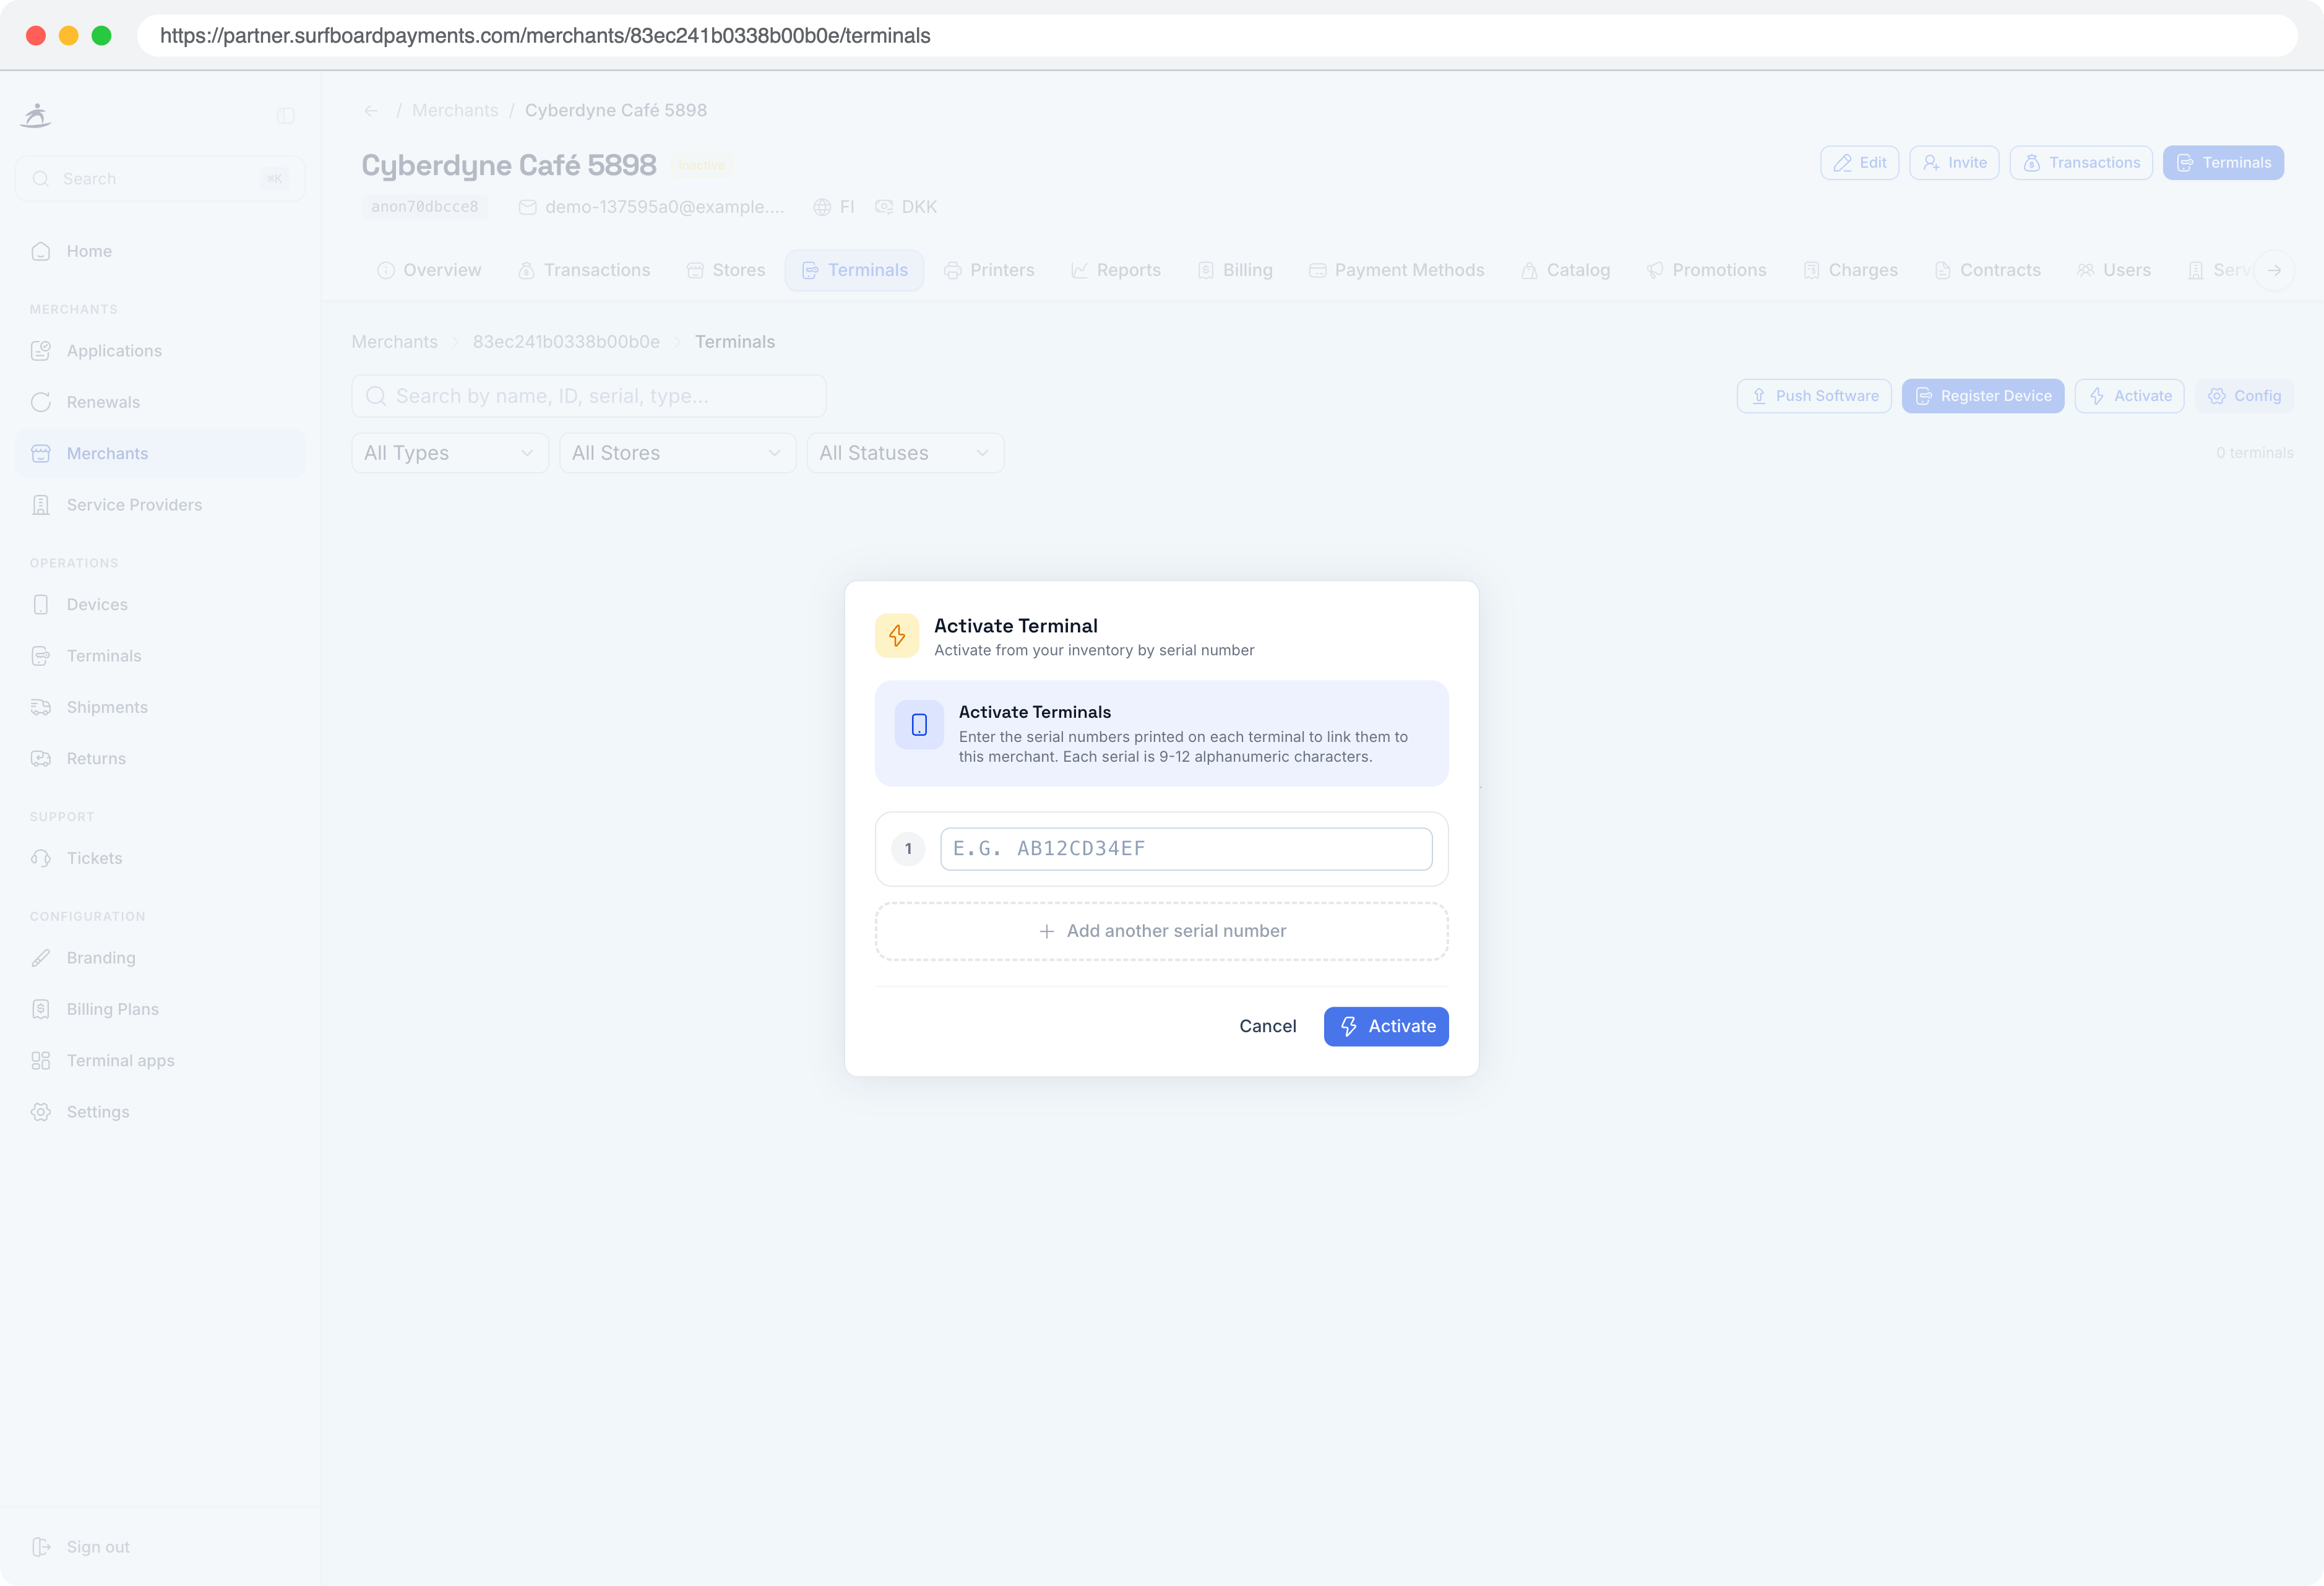
Task: Open the All Stores dropdown
Action: coord(677,453)
